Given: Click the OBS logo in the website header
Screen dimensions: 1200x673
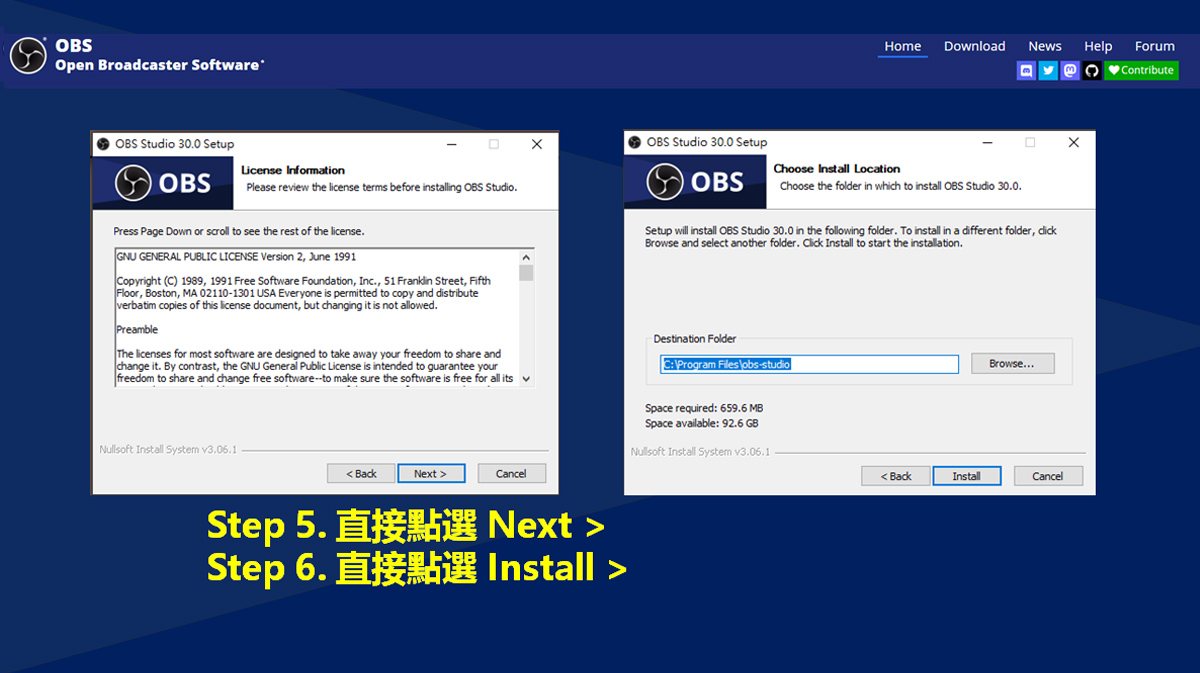Looking at the screenshot, I should pos(28,55).
